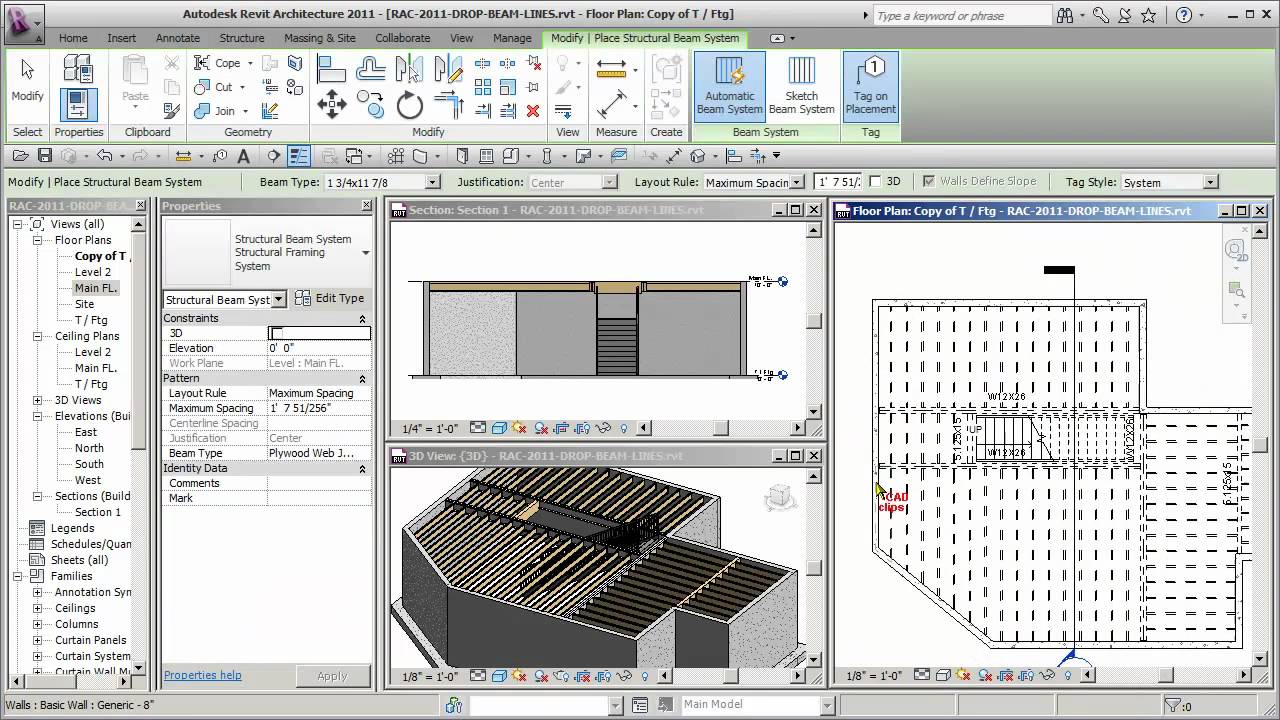Click the Text 'A' icon in the quick access toolbar
Screen dimensions: 1280x720
pyautogui.click(x=245, y=156)
